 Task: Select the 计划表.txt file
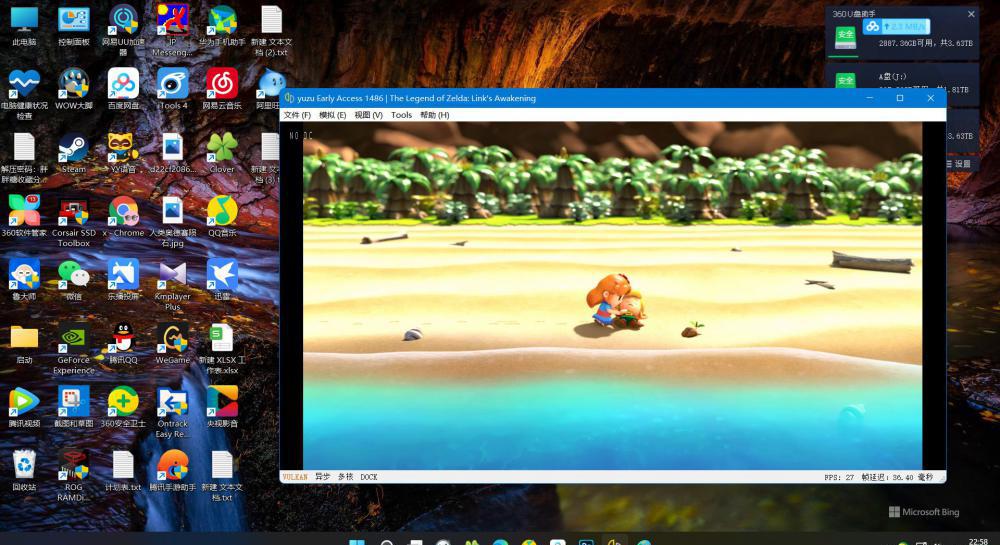pyautogui.click(x=123, y=470)
